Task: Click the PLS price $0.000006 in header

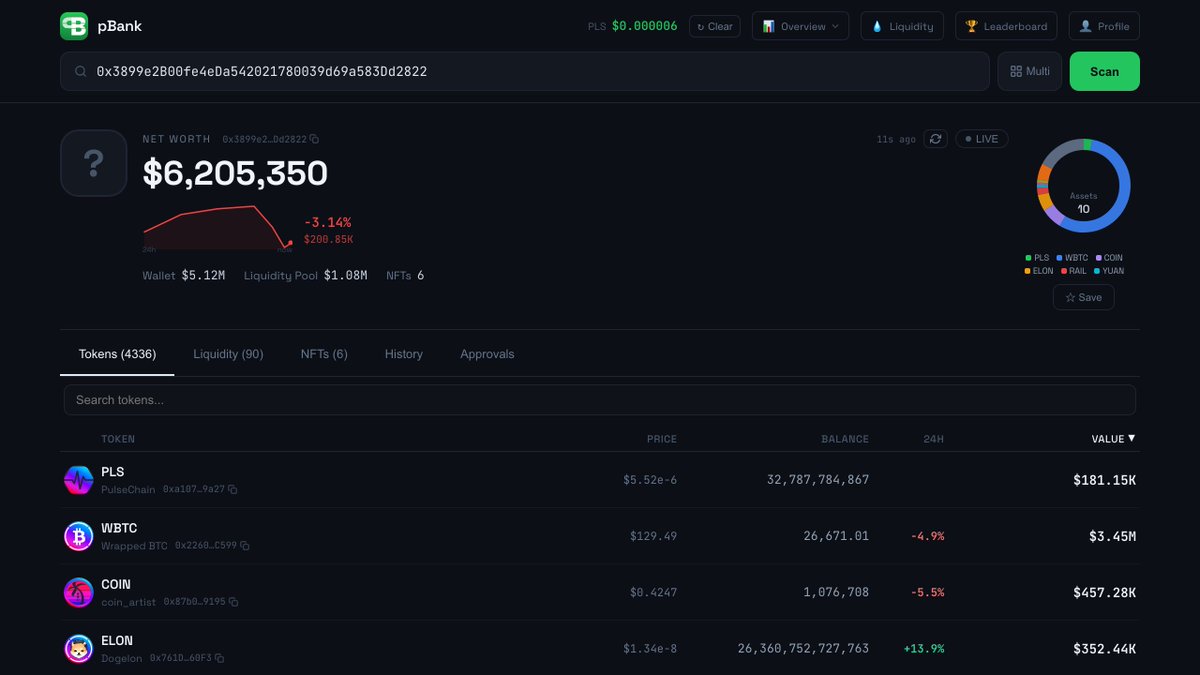Action: [x=644, y=26]
